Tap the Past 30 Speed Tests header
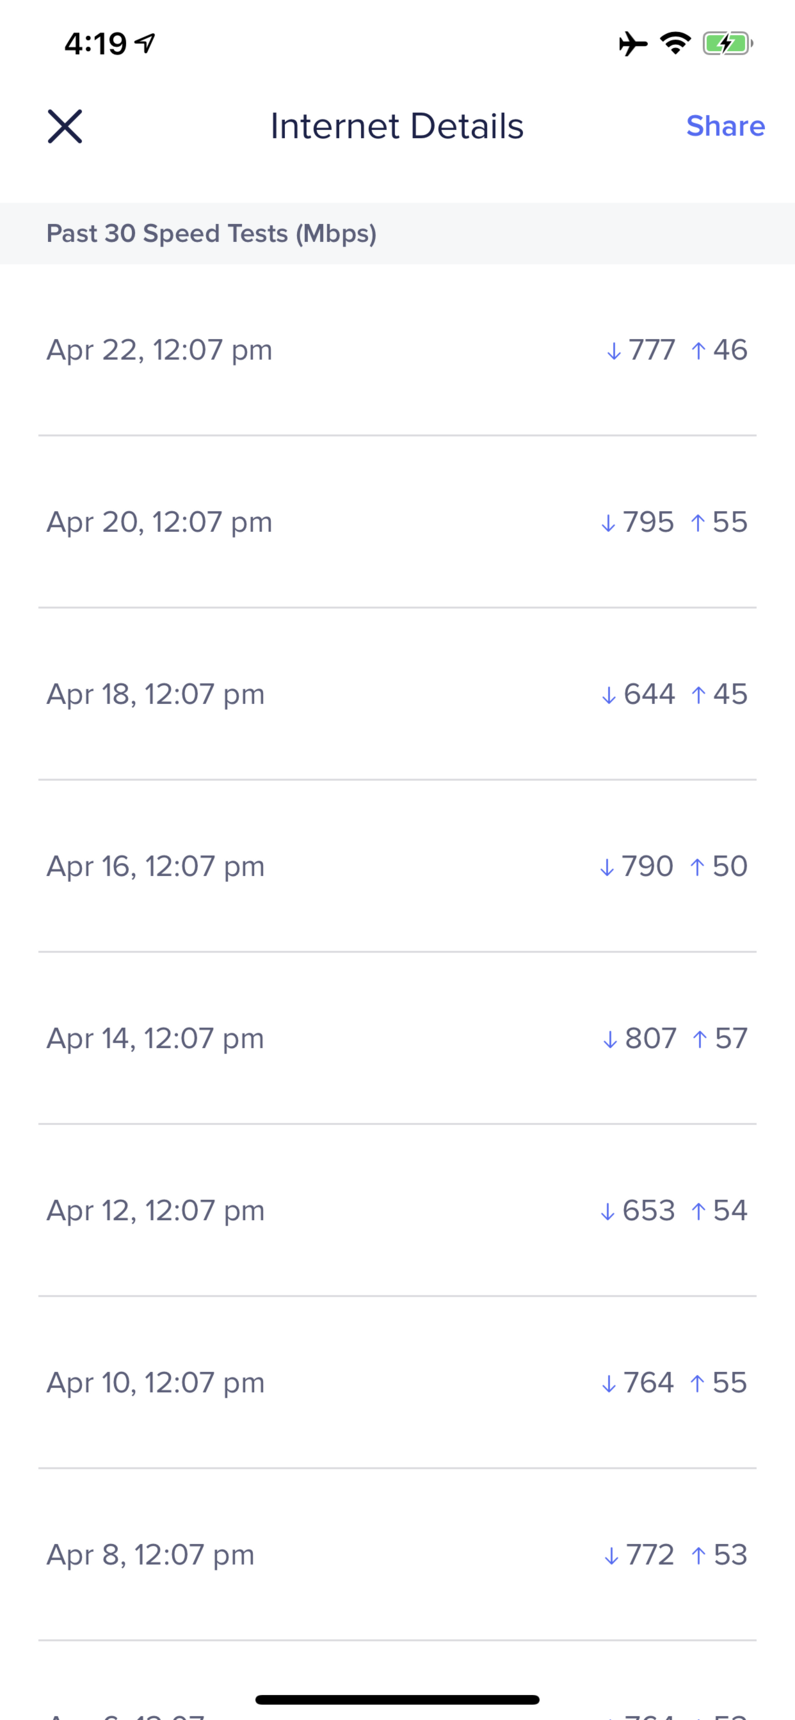The height and width of the screenshot is (1720, 795). (211, 234)
